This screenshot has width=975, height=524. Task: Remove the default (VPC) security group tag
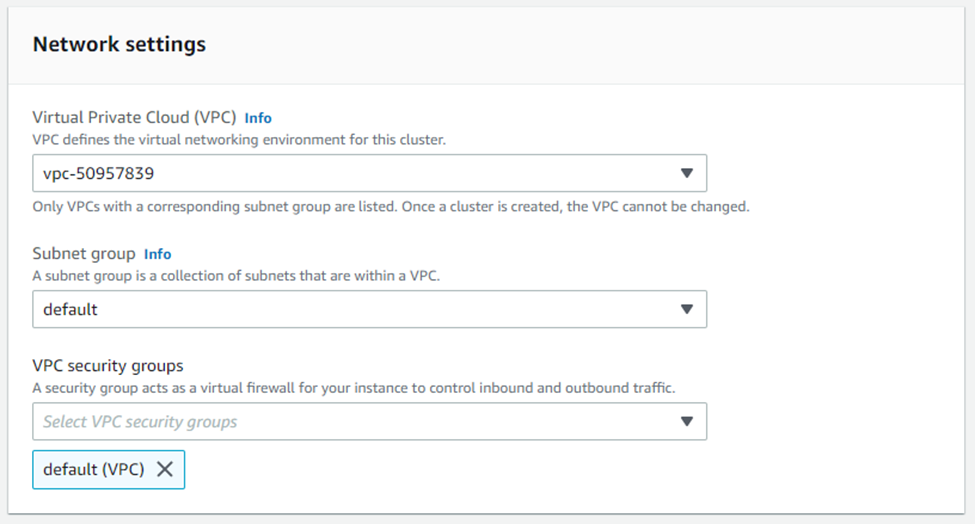165,469
